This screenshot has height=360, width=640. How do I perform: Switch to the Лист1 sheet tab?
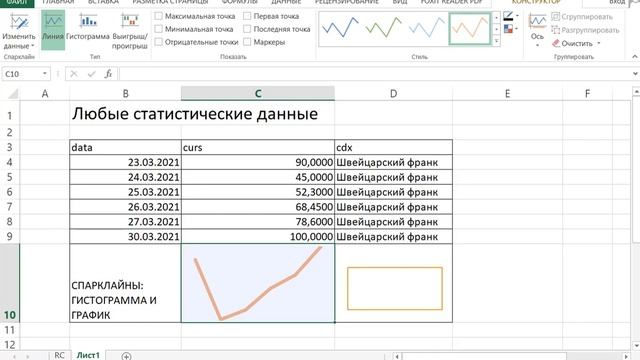pos(88,355)
